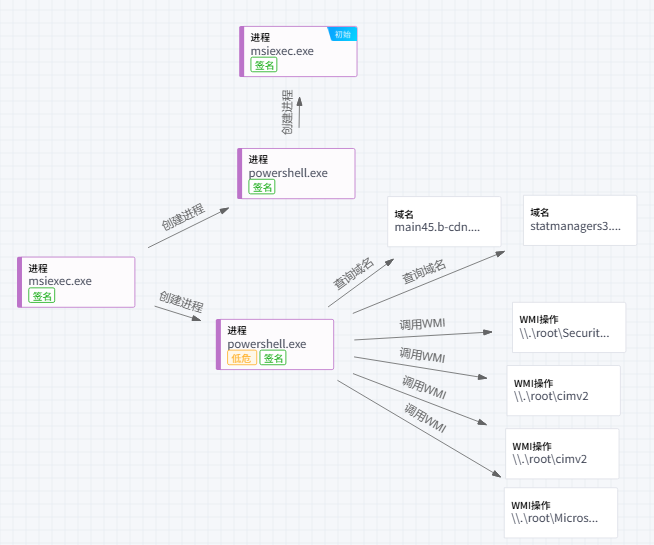Viewport: 654px width, 545px height.
Task: Click 查询域名 label pointing to statmanagers3
Action: pyautogui.click(x=424, y=272)
